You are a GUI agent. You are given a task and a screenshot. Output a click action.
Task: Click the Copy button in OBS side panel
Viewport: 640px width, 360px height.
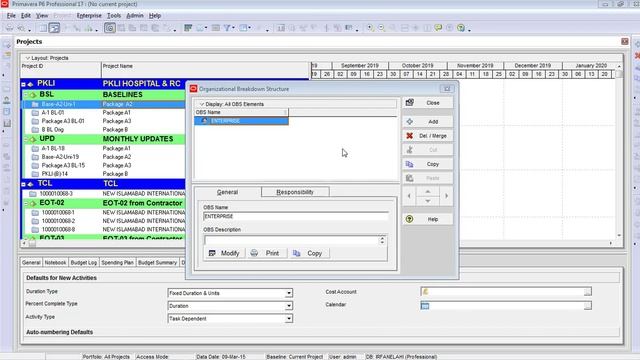click(x=427, y=164)
